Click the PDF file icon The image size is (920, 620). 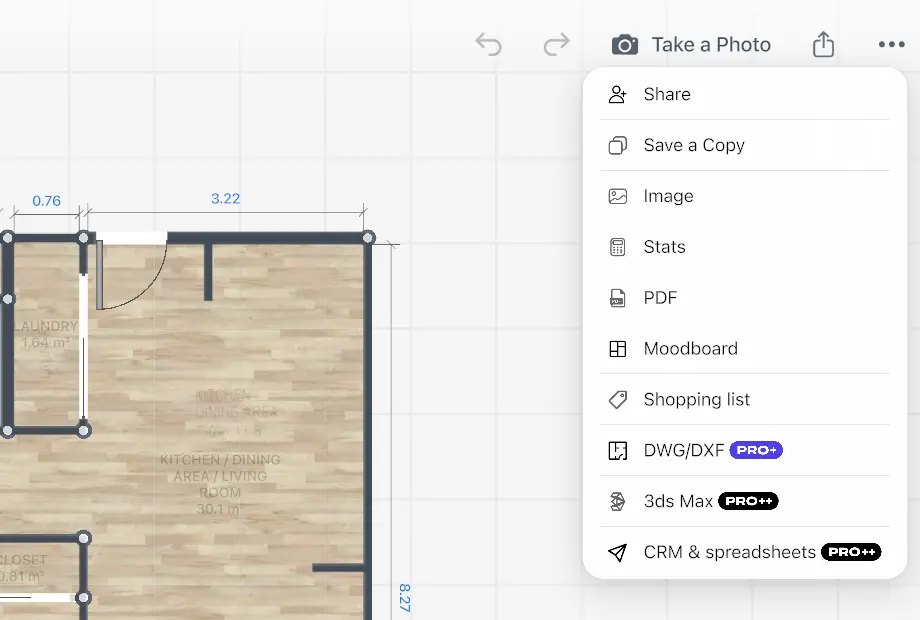pos(617,298)
